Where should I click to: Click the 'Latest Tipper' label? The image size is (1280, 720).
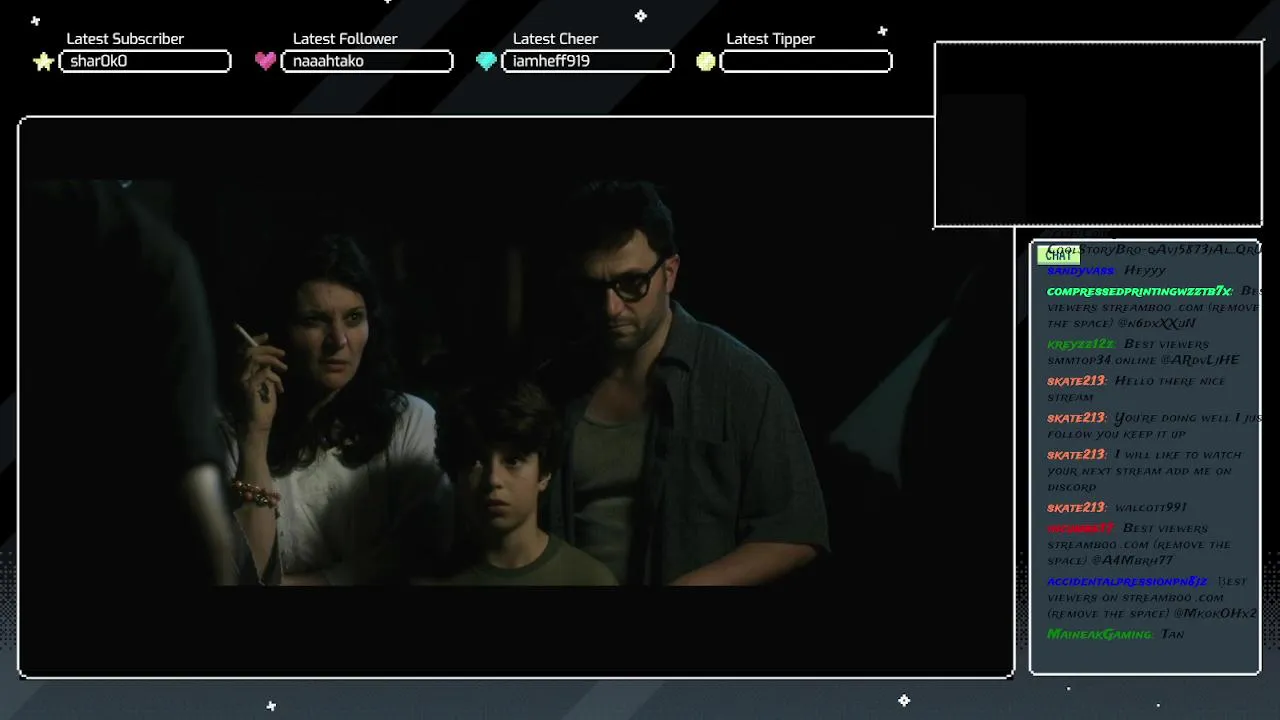770,39
